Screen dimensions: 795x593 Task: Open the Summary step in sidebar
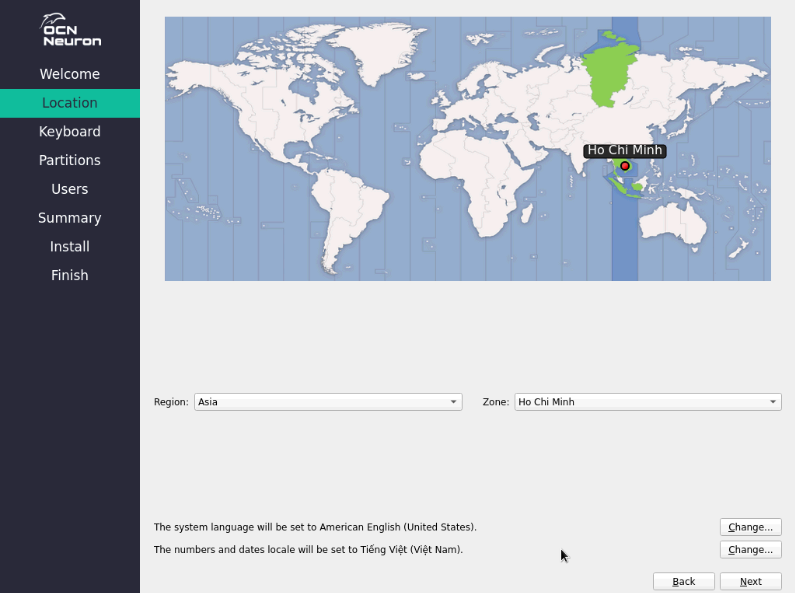[x=69, y=218]
